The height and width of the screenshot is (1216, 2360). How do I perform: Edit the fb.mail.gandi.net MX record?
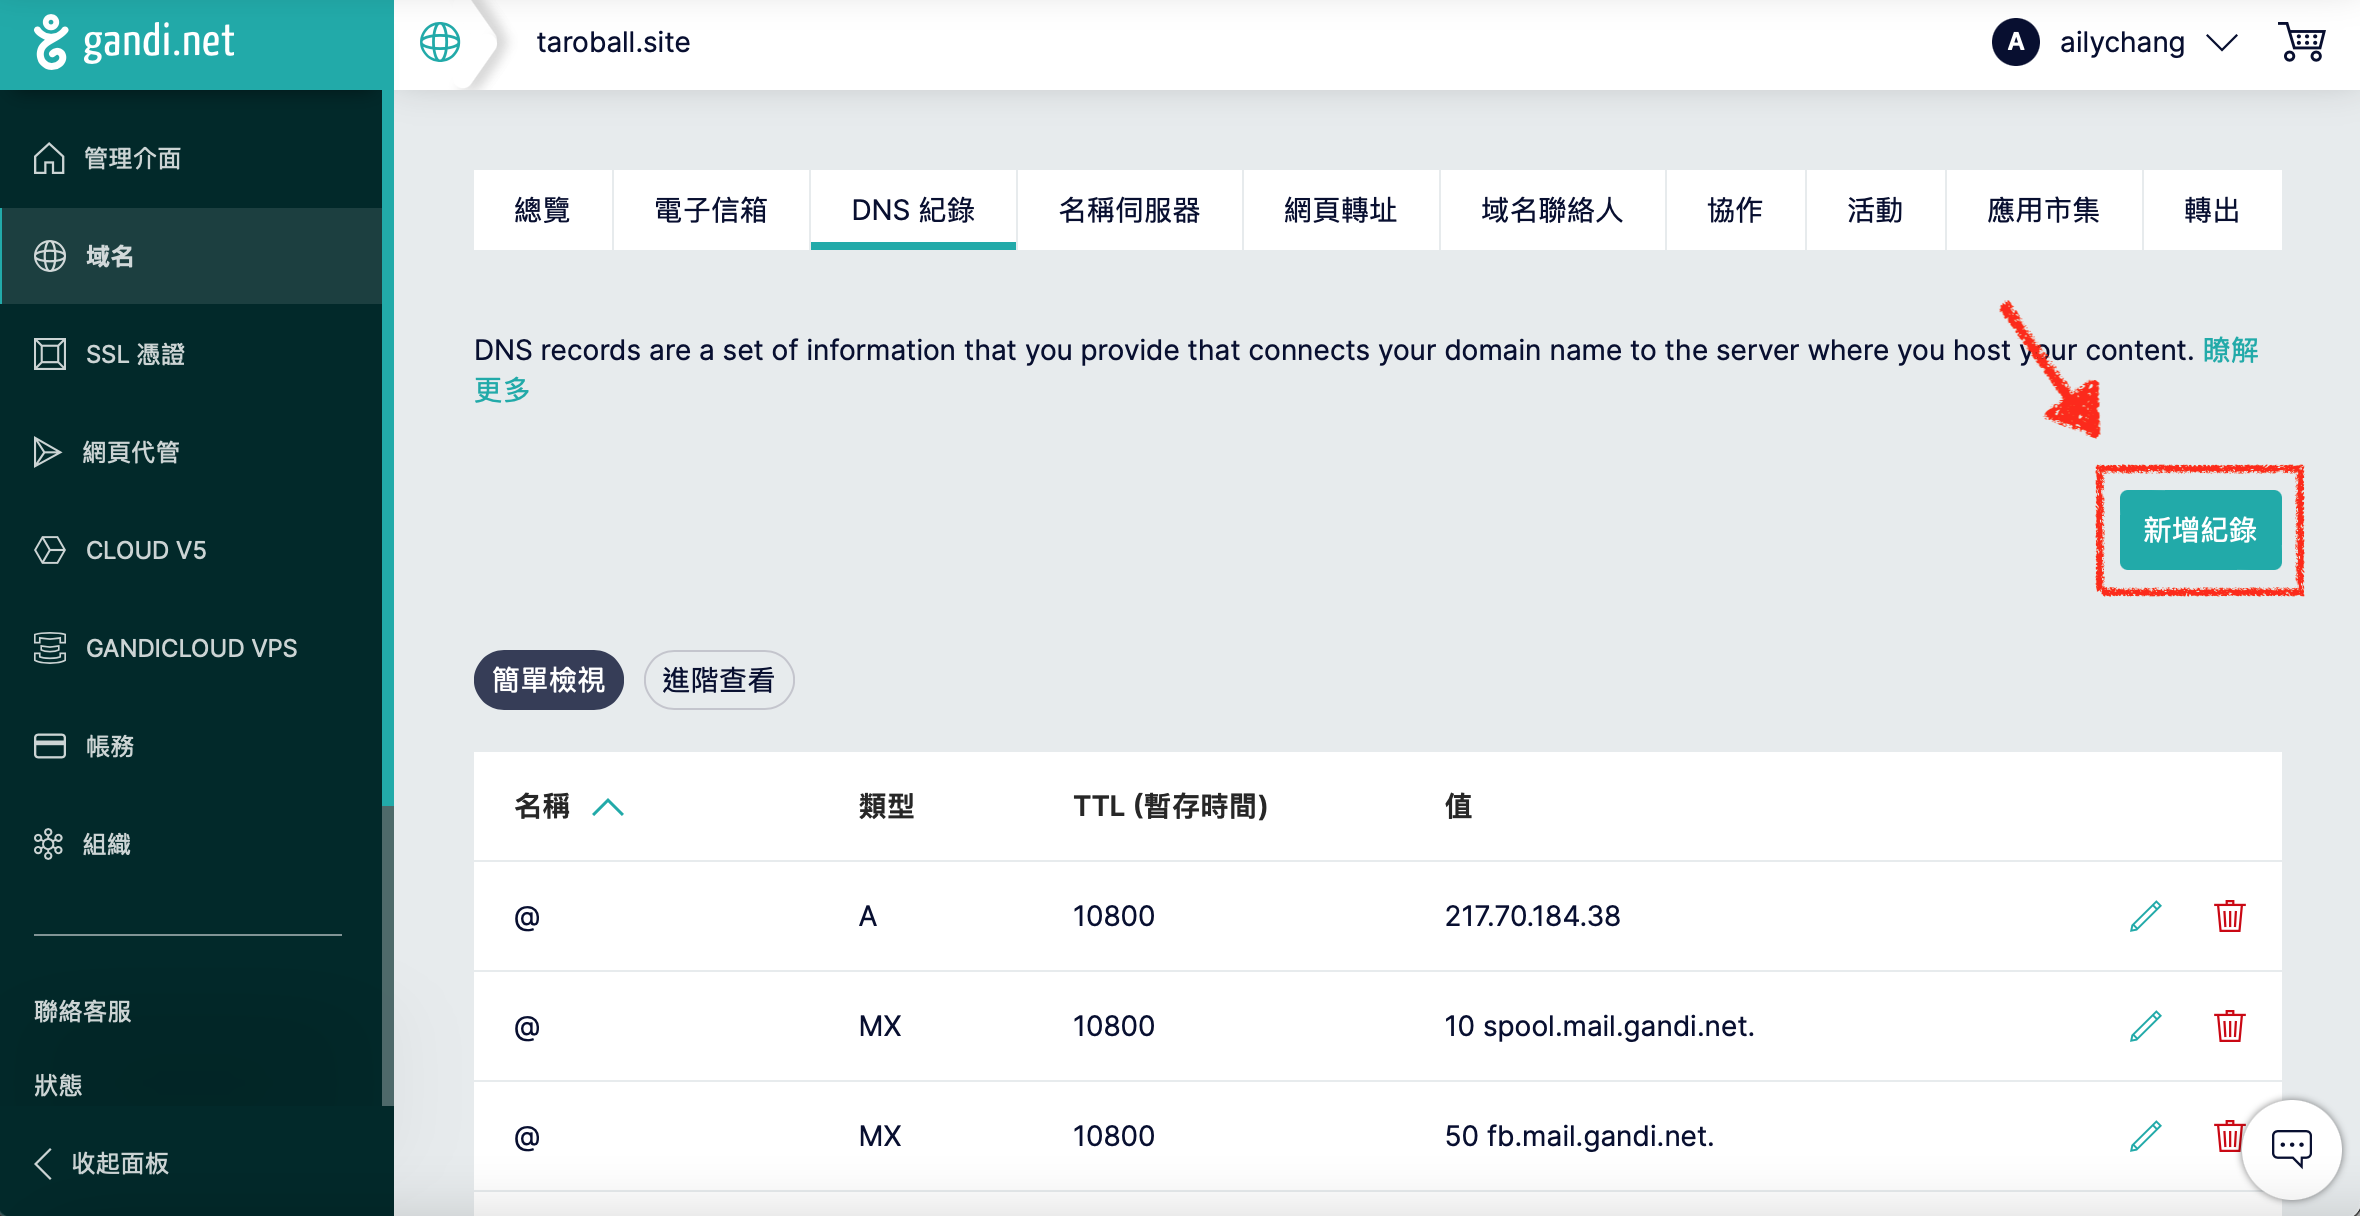click(2145, 1136)
